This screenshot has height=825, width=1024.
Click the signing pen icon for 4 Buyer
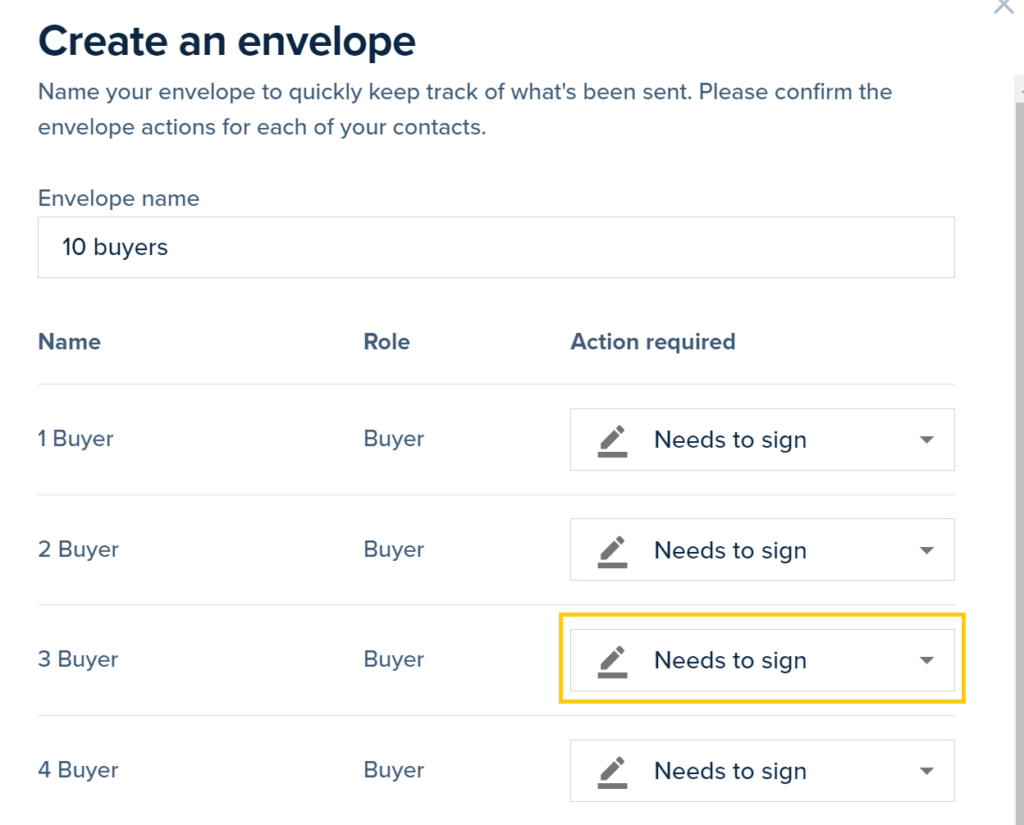coord(612,771)
